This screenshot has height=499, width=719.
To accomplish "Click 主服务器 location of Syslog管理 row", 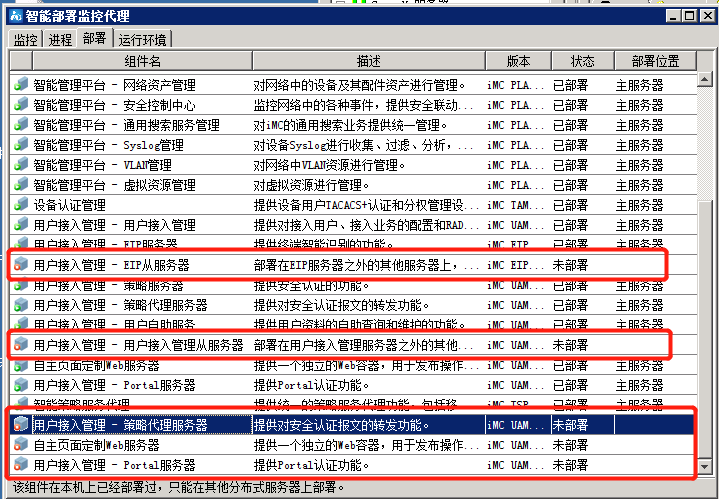I will click(x=639, y=145).
